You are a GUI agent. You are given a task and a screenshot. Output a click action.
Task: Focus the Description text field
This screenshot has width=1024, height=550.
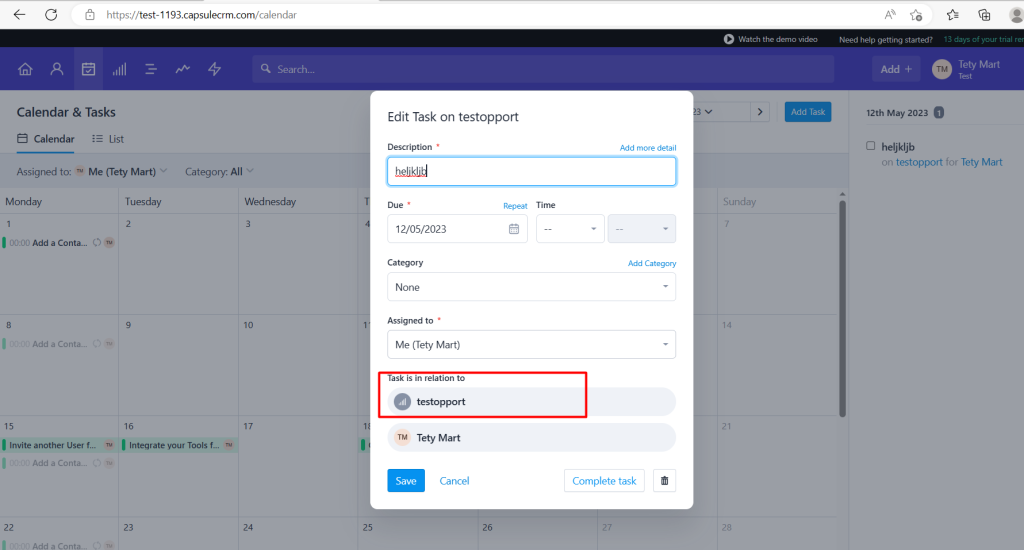532,171
